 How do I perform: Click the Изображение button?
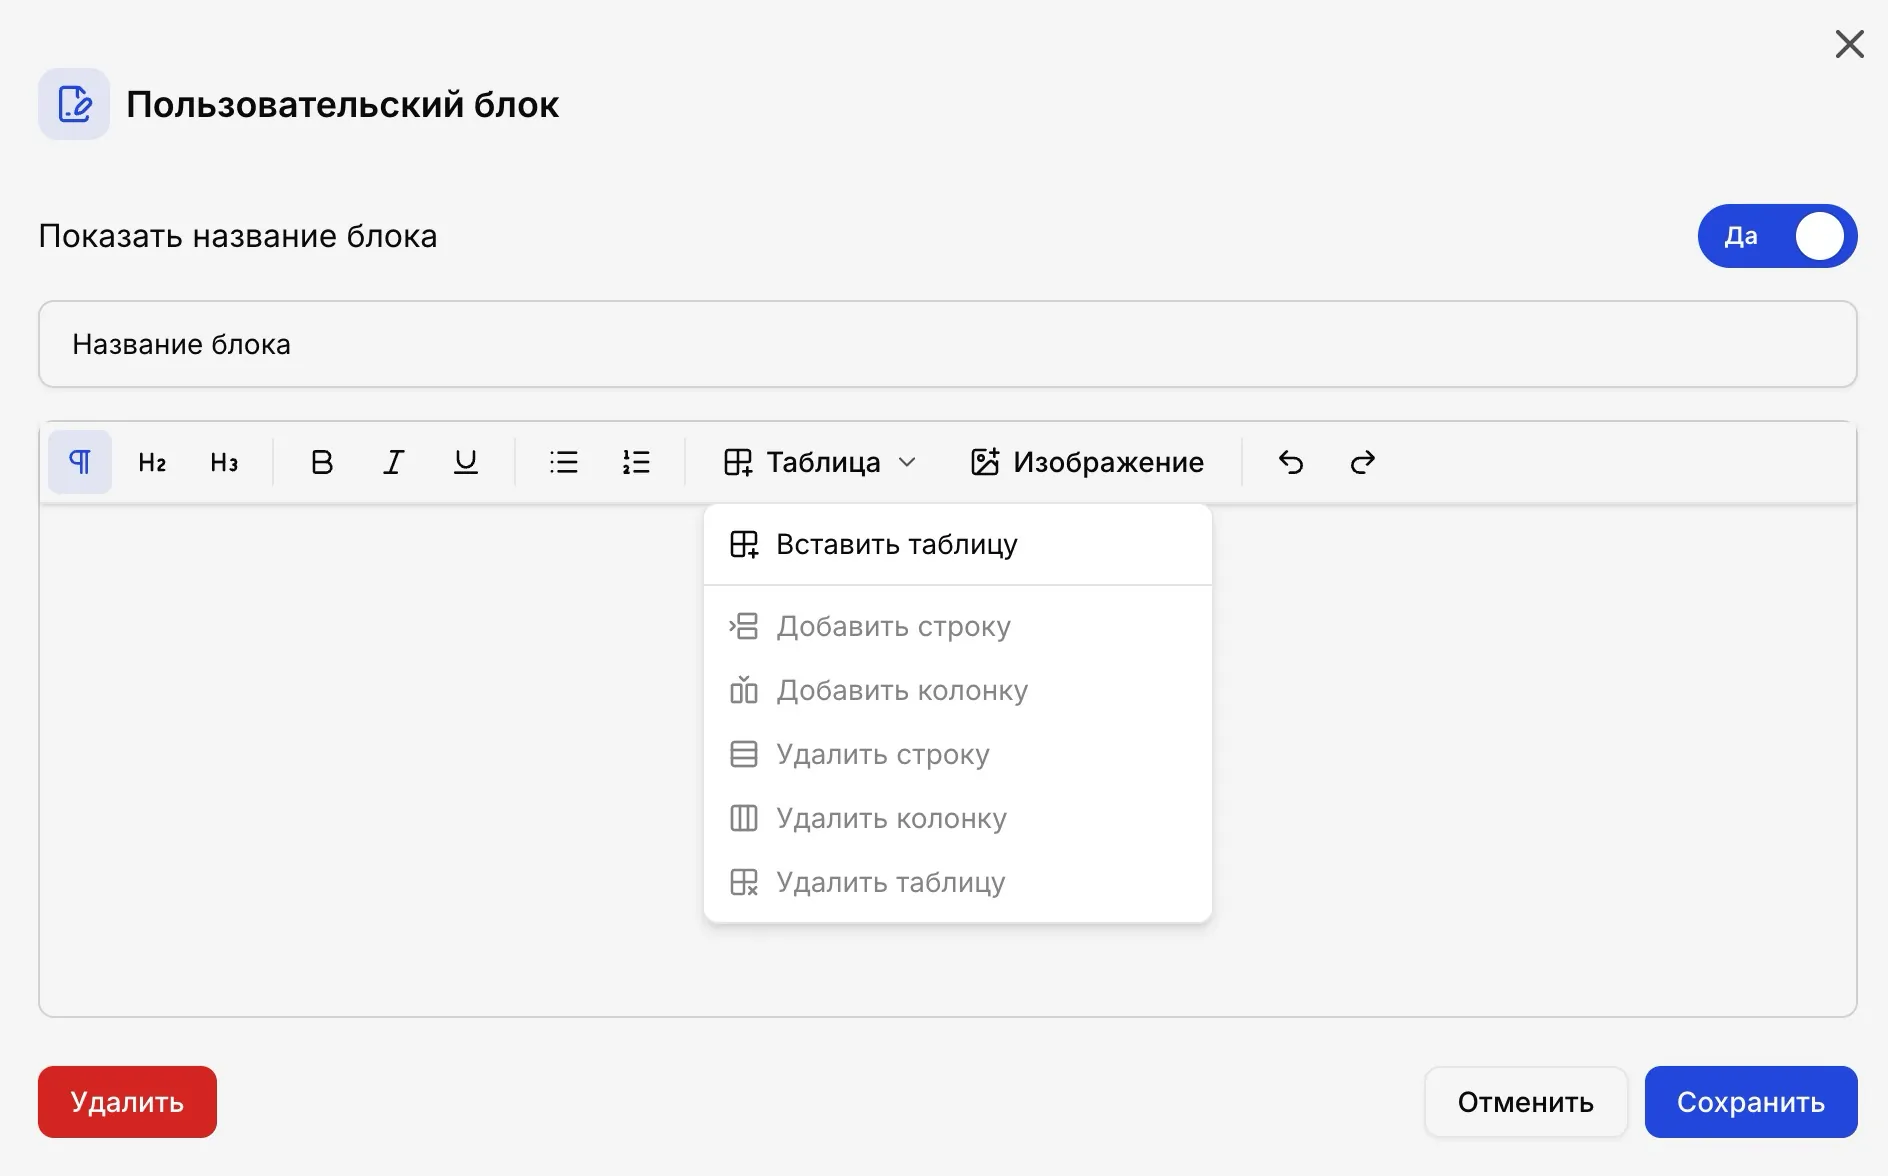click(1087, 462)
